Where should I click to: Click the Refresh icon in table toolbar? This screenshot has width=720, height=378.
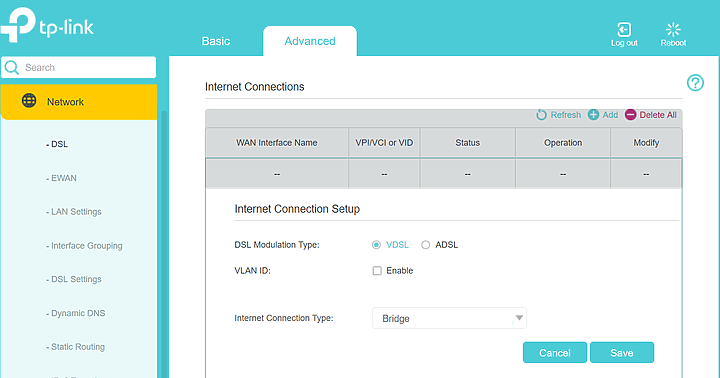pyautogui.click(x=541, y=115)
